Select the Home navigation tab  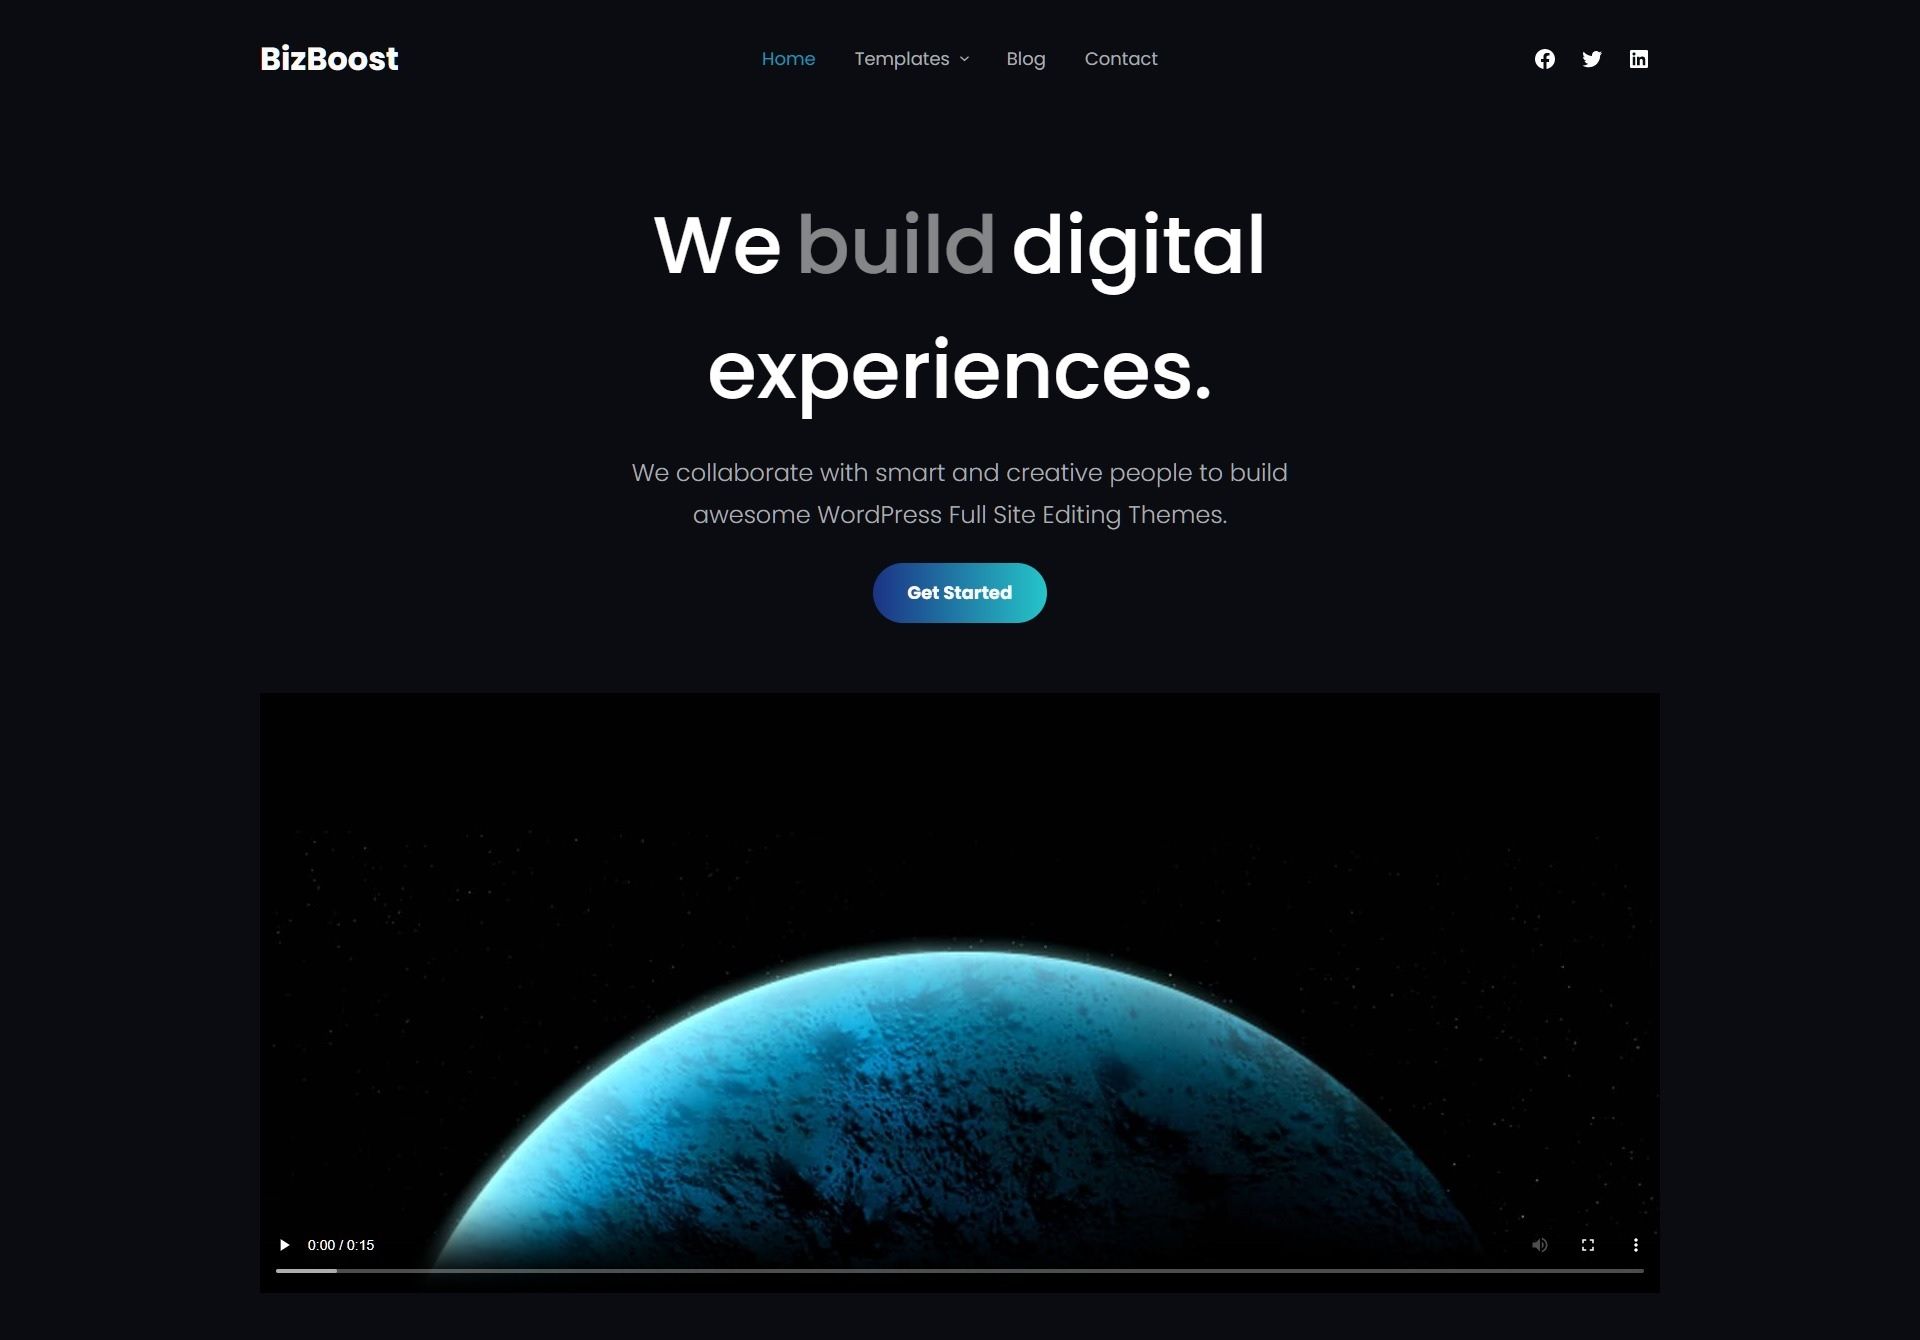coord(789,58)
